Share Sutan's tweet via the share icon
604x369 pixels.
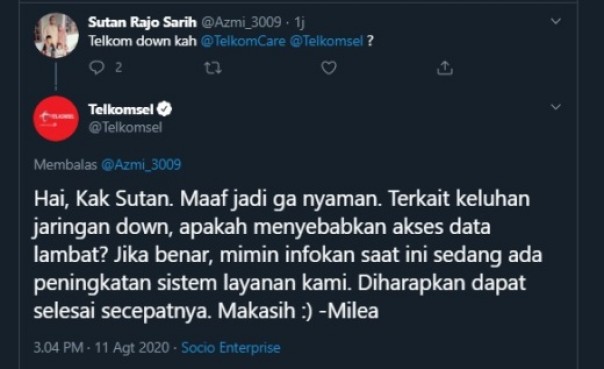(445, 68)
